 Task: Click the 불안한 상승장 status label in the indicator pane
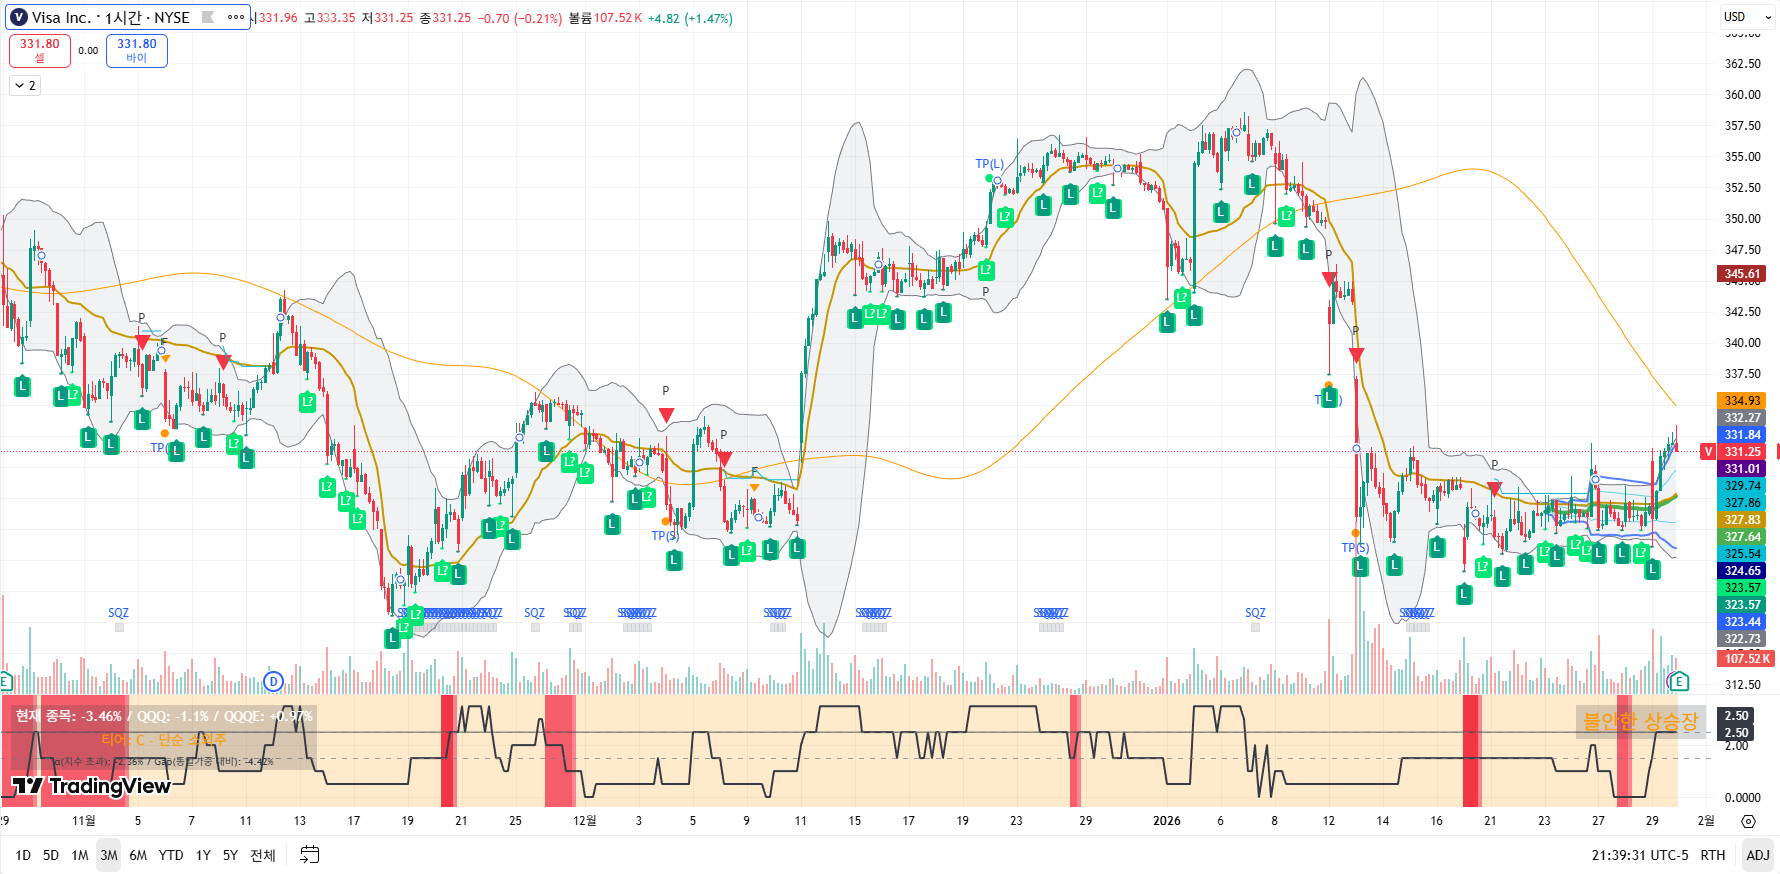1640,721
